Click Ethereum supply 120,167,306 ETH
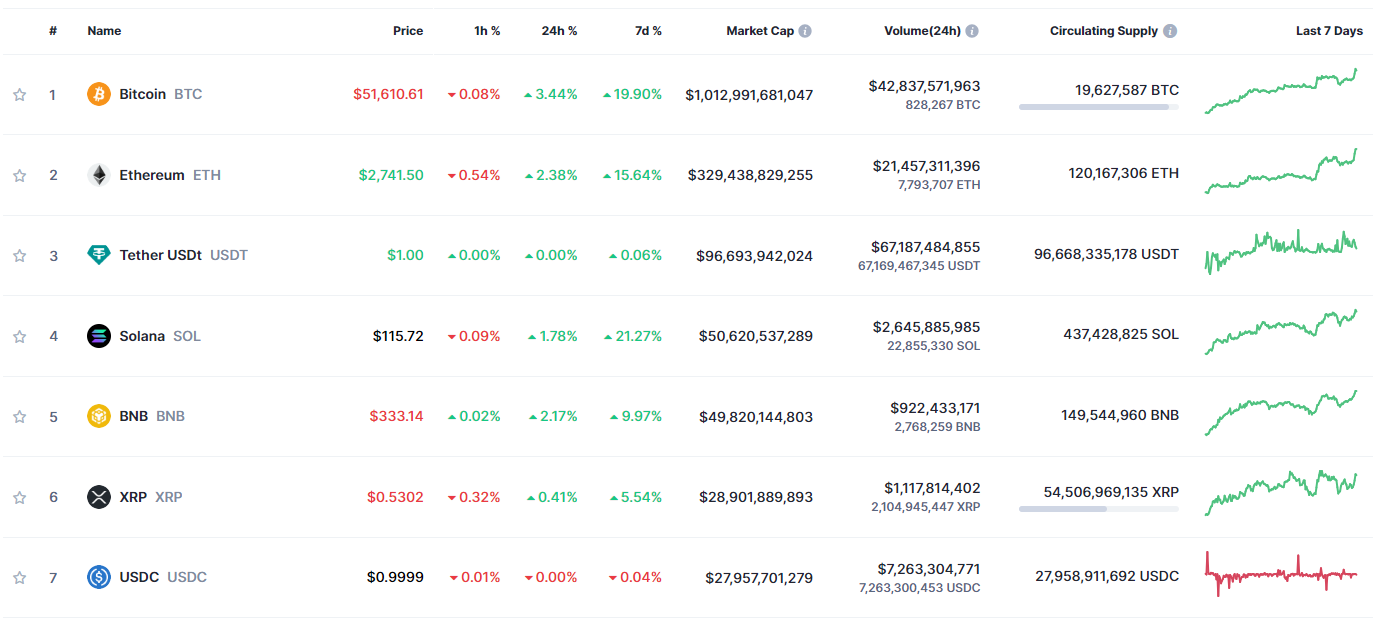 1123,173
